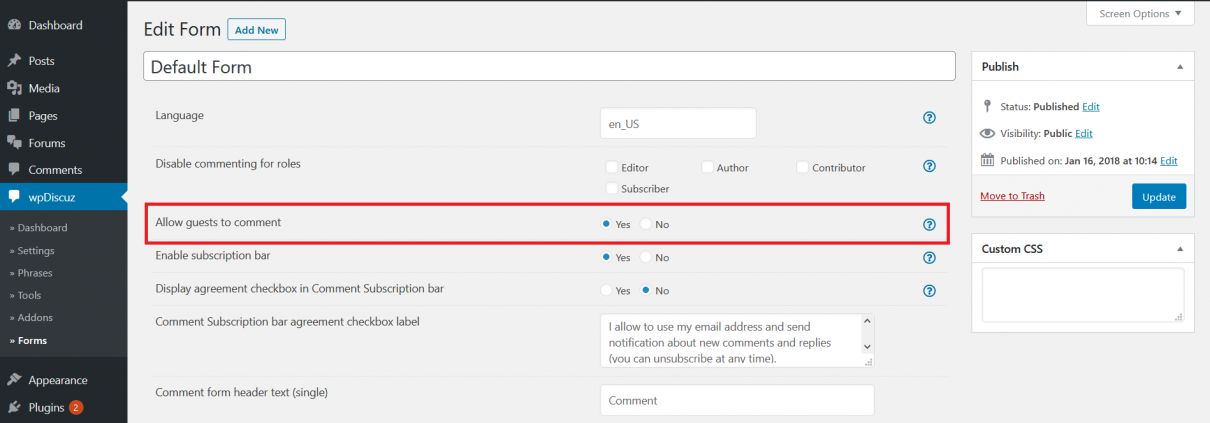Open help icon for Language option
Image resolution: width=1210 pixels, height=423 pixels.
(x=929, y=118)
